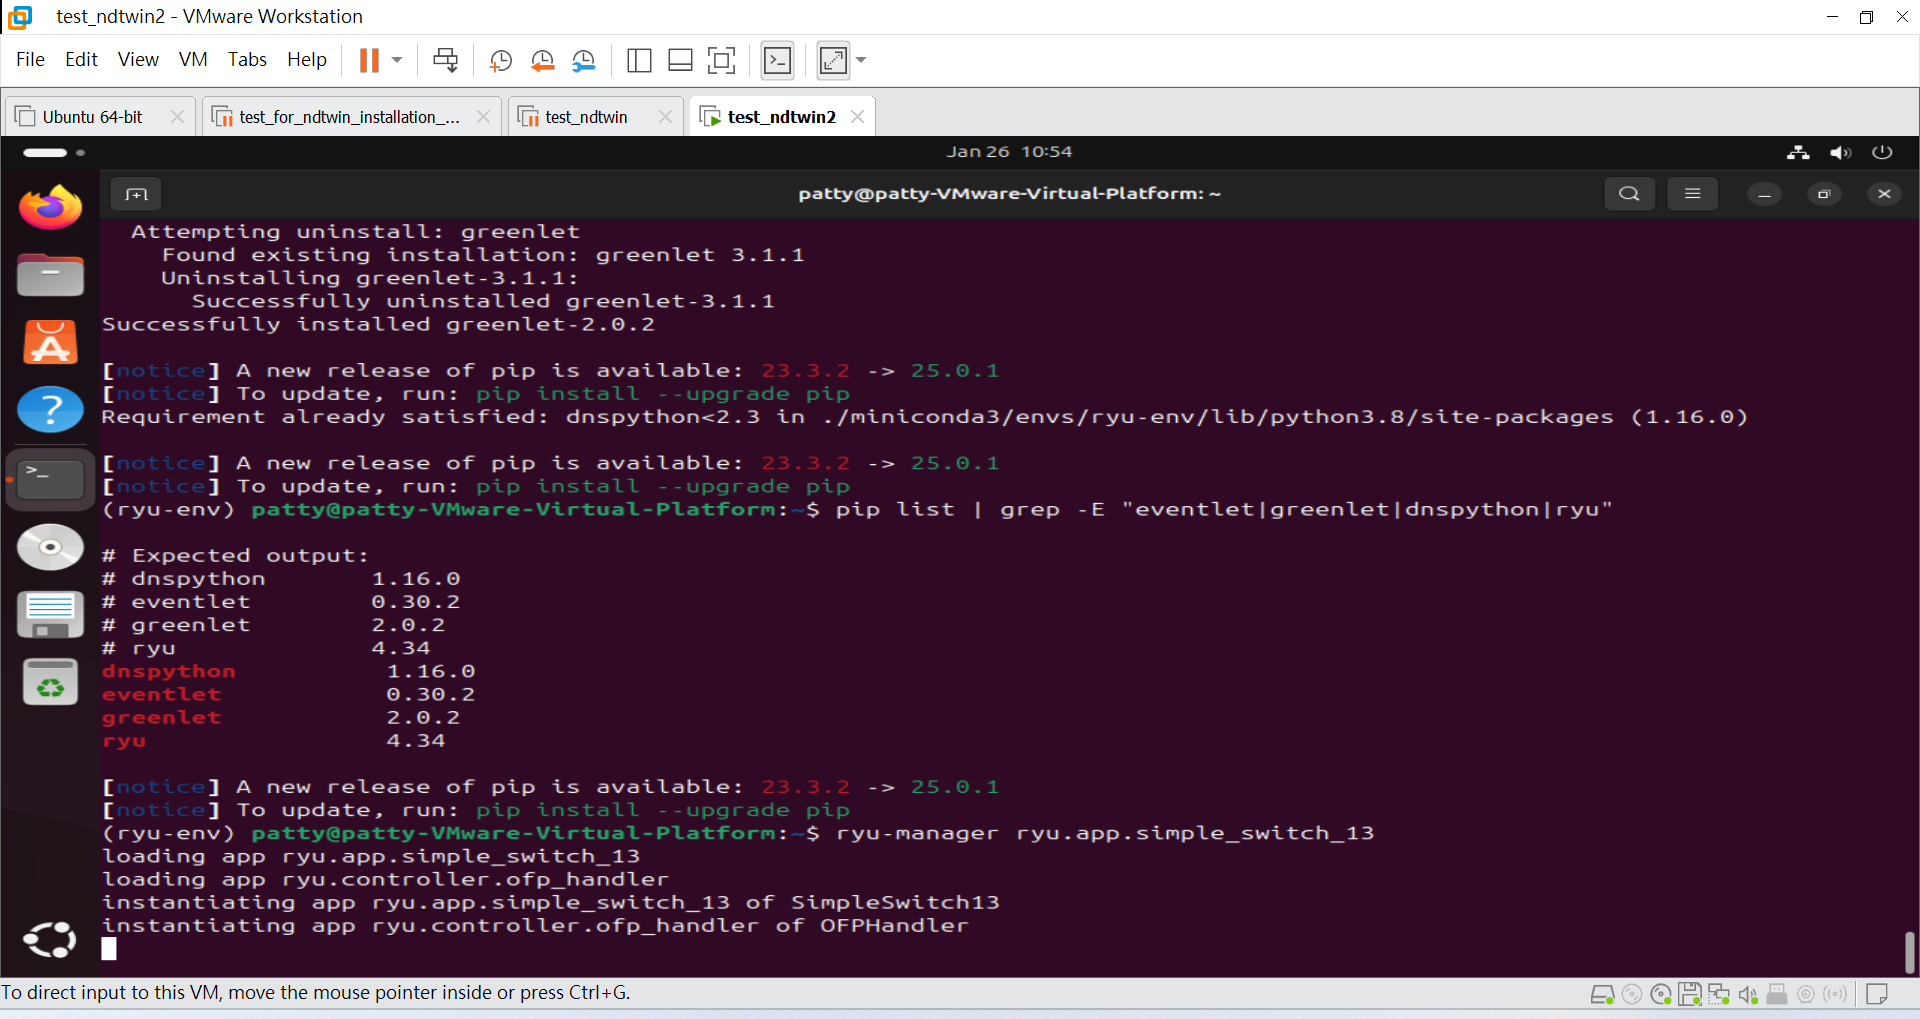
Task: Open the terminal hamburger menu
Action: [x=1692, y=194]
